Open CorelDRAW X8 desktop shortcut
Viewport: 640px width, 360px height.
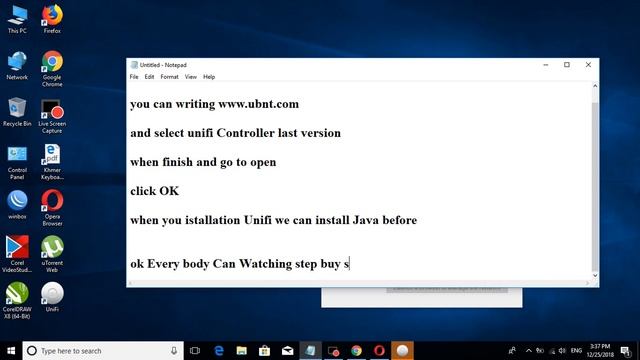point(17,300)
